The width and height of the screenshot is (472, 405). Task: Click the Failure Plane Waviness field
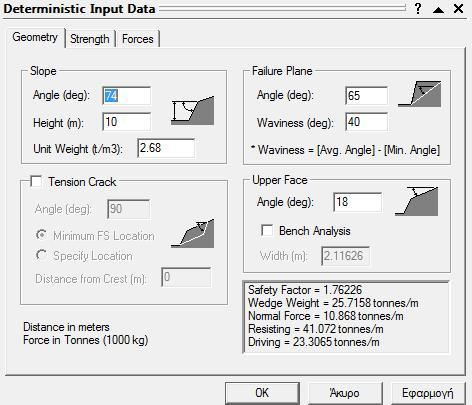click(367, 122)
